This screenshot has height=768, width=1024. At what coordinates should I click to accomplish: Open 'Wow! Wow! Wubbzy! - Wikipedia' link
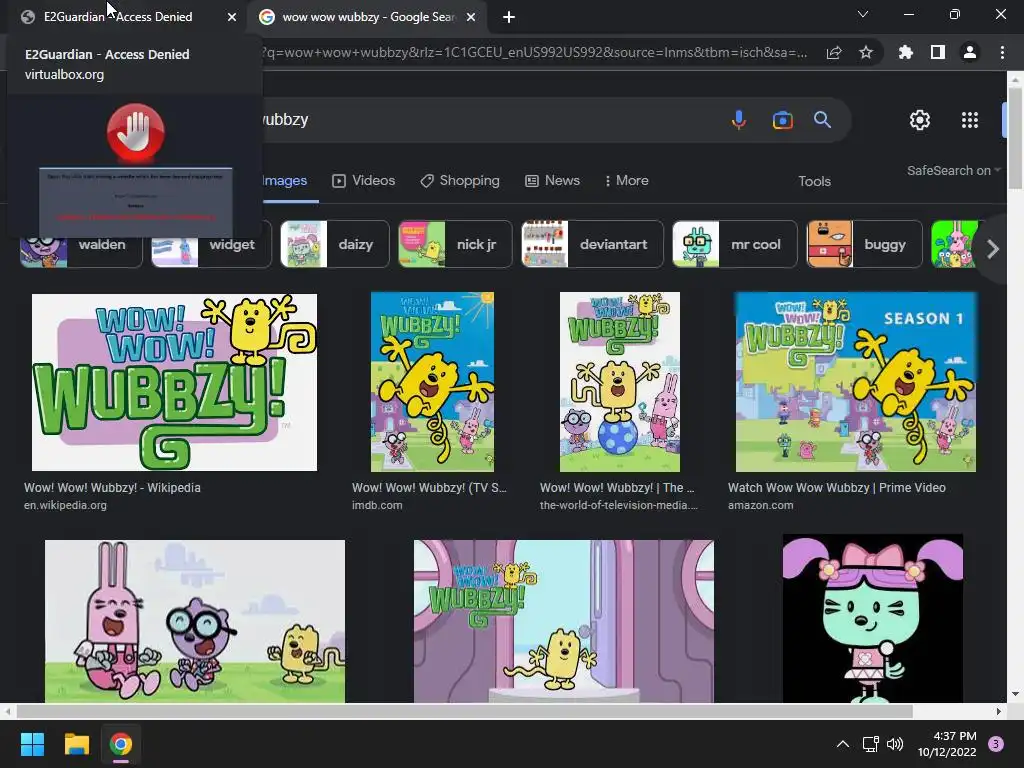(x=112, y=488)
